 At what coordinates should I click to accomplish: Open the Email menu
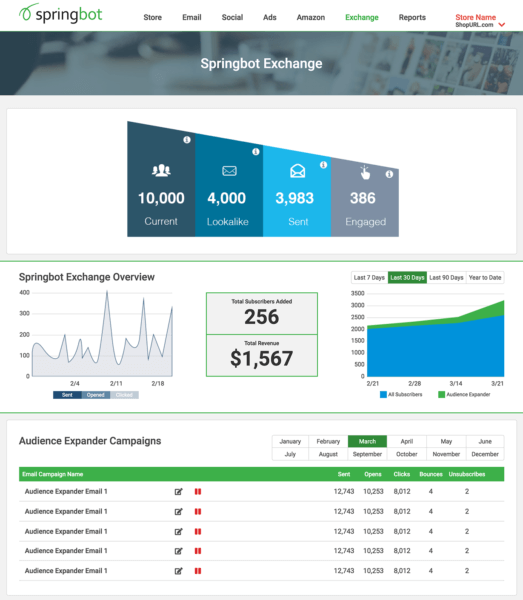(x=192, y=17)
